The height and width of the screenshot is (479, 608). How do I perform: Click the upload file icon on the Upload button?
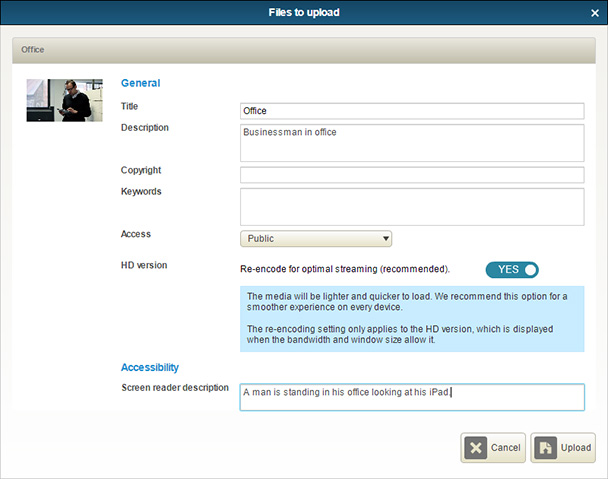tap(546, 448)
